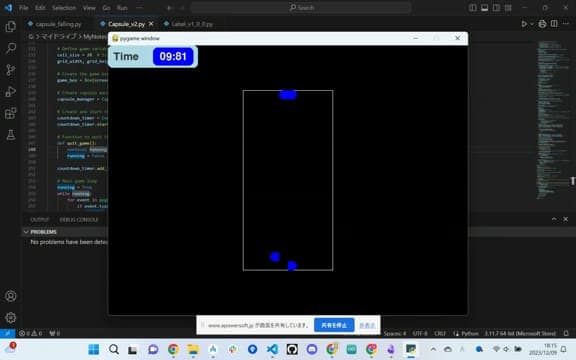Image resolution: width=576 pixels, height=360 pixels.
Task: Open the Selection menu
Action: (64, 8)
